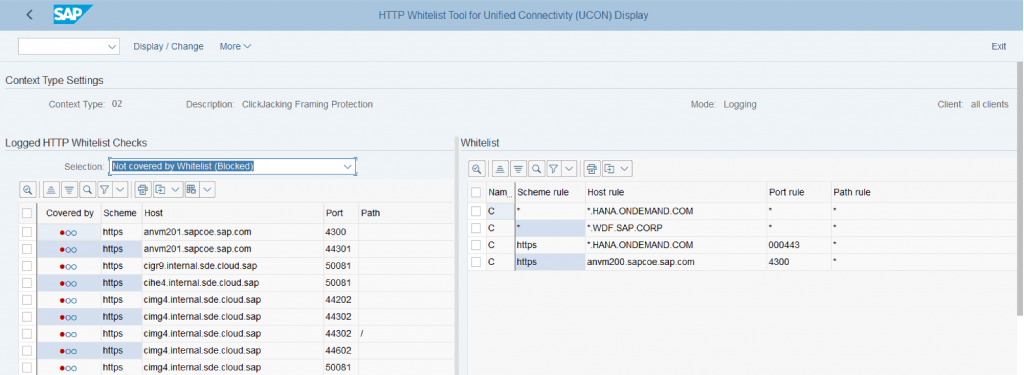Screen dimensions: 1024x375
Task: Click coverage status icon for cigr9 row
Action: tap(69, 266)
